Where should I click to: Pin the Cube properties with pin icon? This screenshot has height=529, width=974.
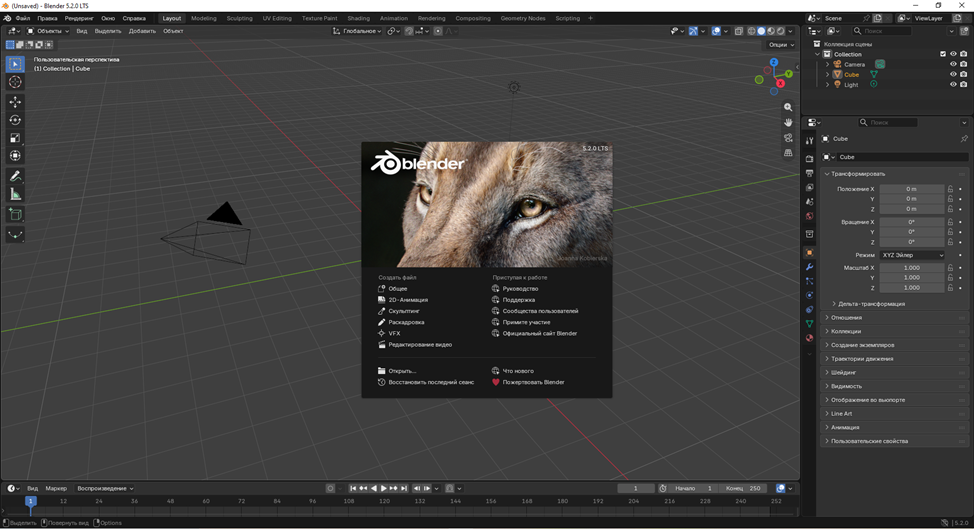964,138
